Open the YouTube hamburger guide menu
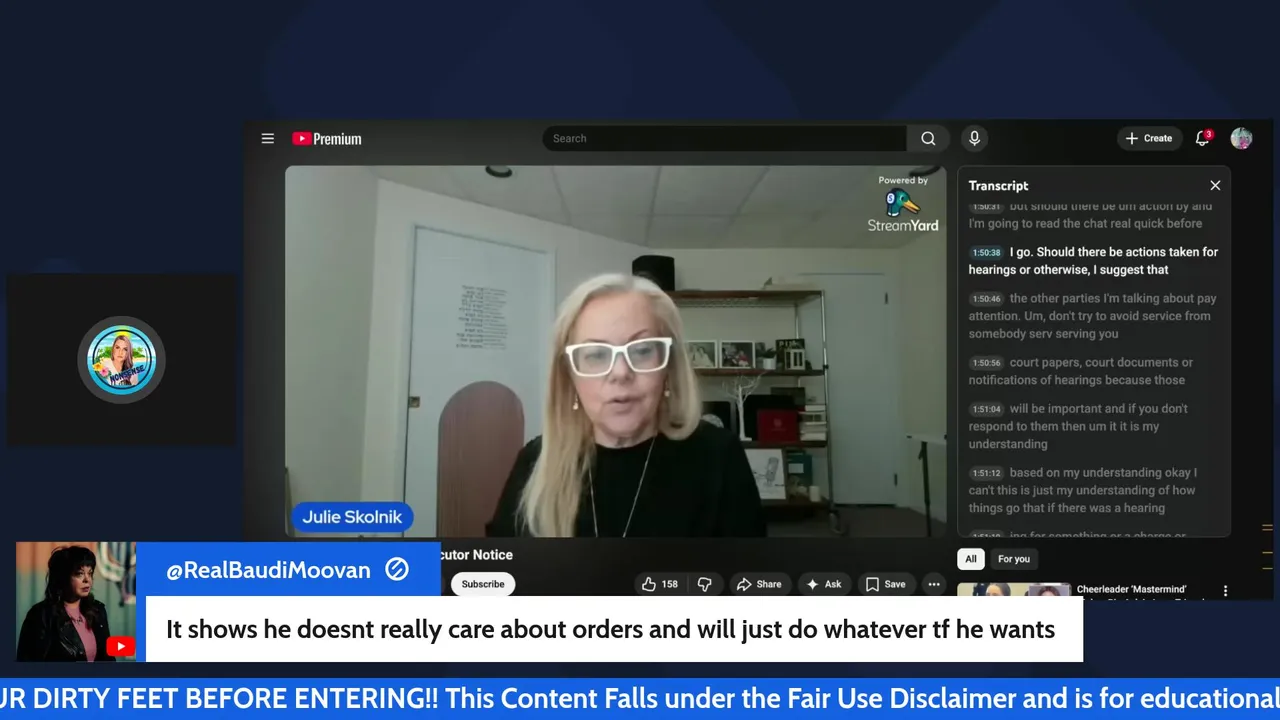Image resolution: width=1280 pixels, height=720 pixels. pos(268,139)
